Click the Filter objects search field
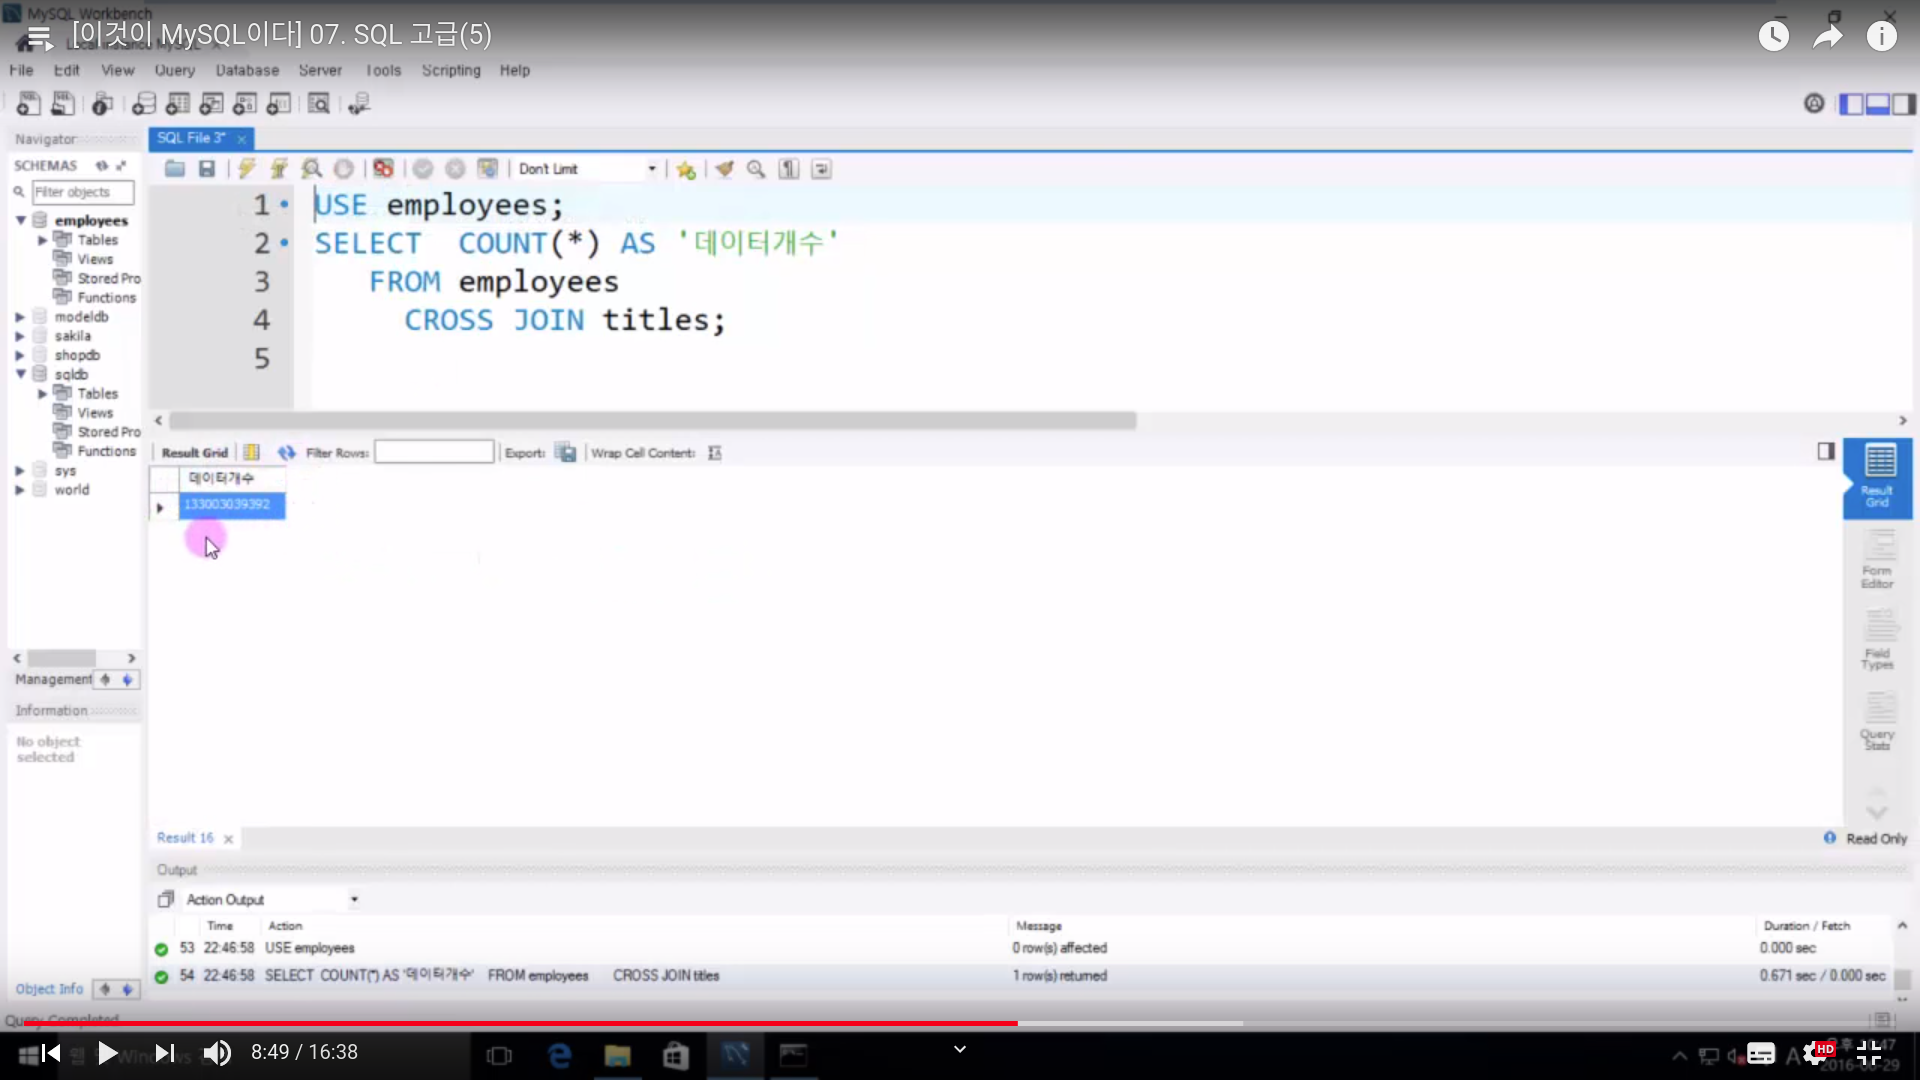The height and width of the screenshot is (1080, 1920). (83, 192)
